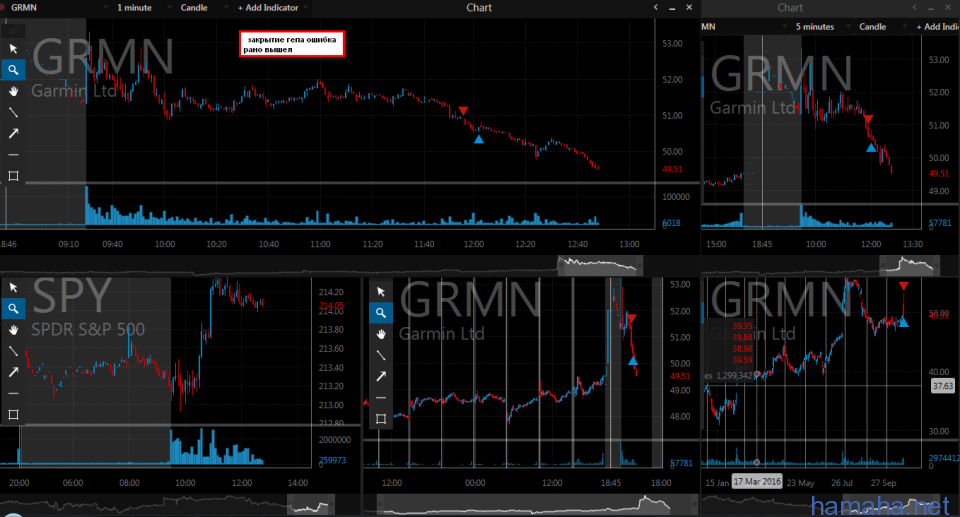Screen dimensions: 960x517
Task: Click 'SPDR S&P 500' chart subtitle
Action: coord(88,330)
